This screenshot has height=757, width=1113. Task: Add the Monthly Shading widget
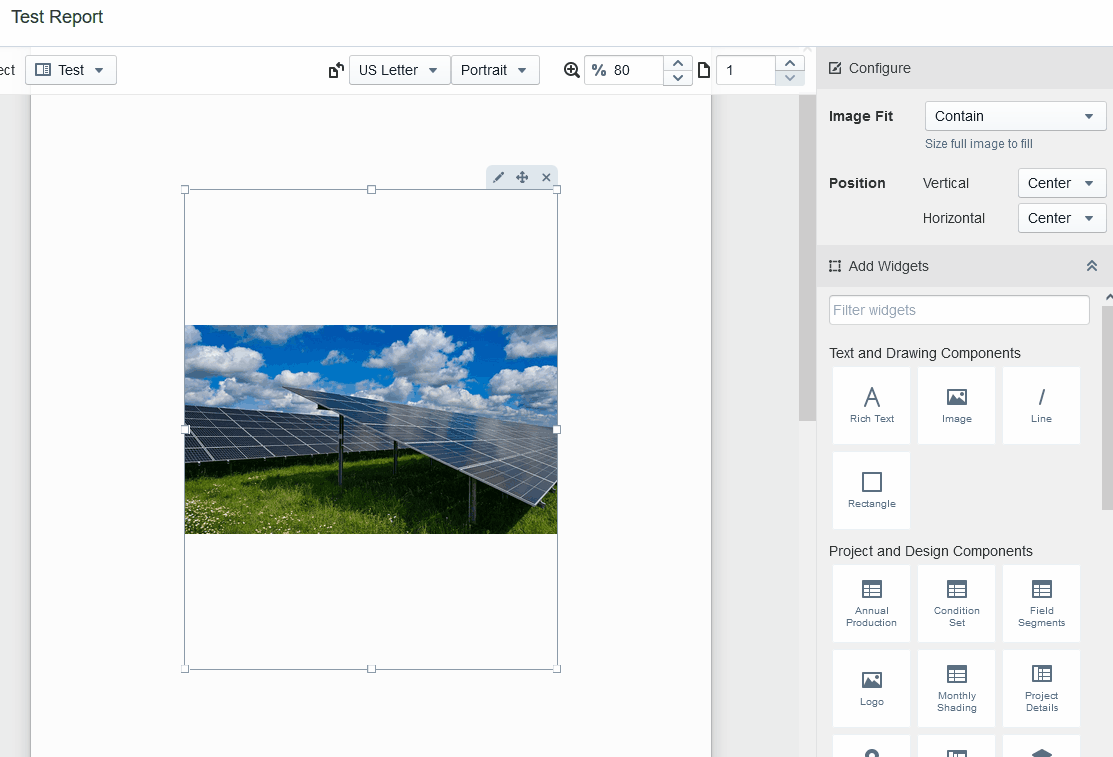[956, 688]
